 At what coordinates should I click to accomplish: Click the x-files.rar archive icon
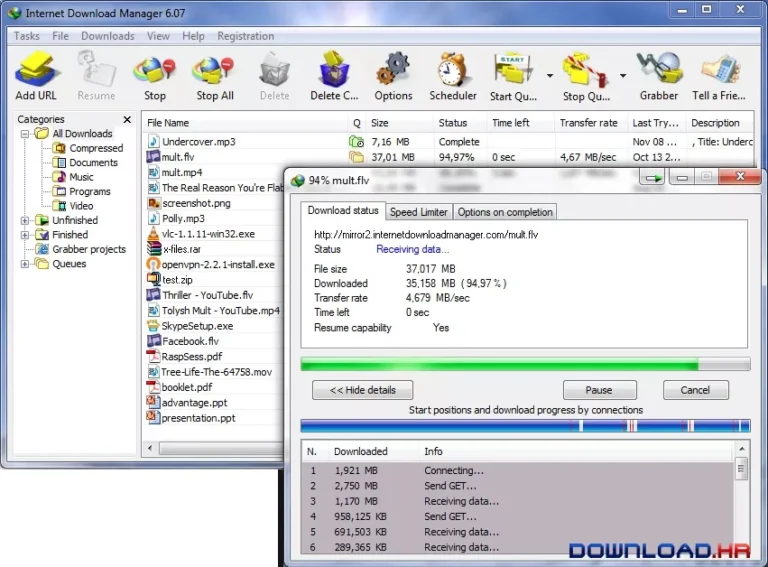tap(154, 249)
